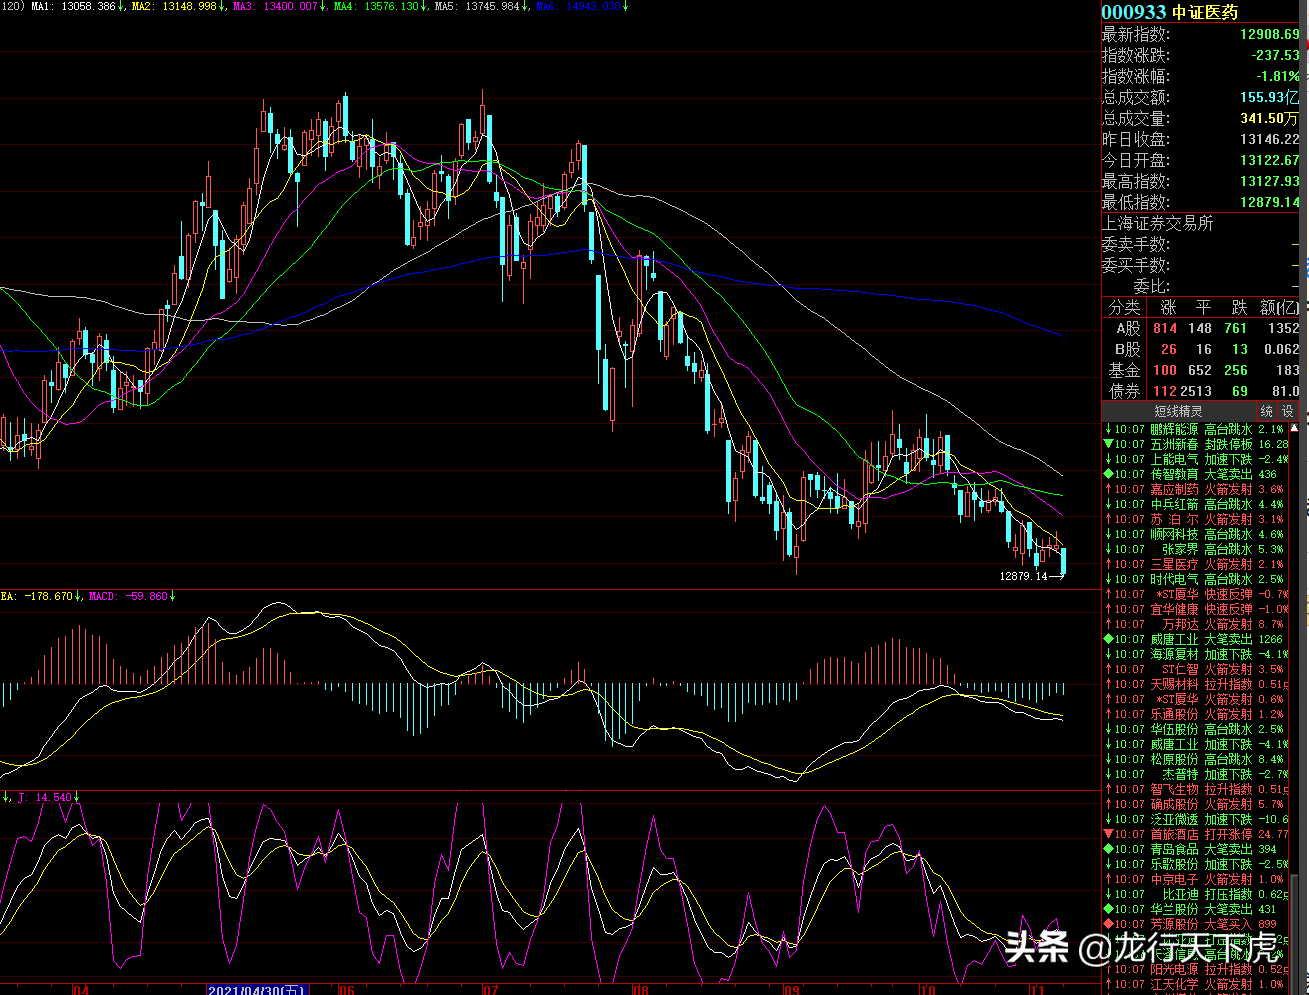Click the blue MA6 label
This screenshot has height=995, width=1309.
(582, 6)
